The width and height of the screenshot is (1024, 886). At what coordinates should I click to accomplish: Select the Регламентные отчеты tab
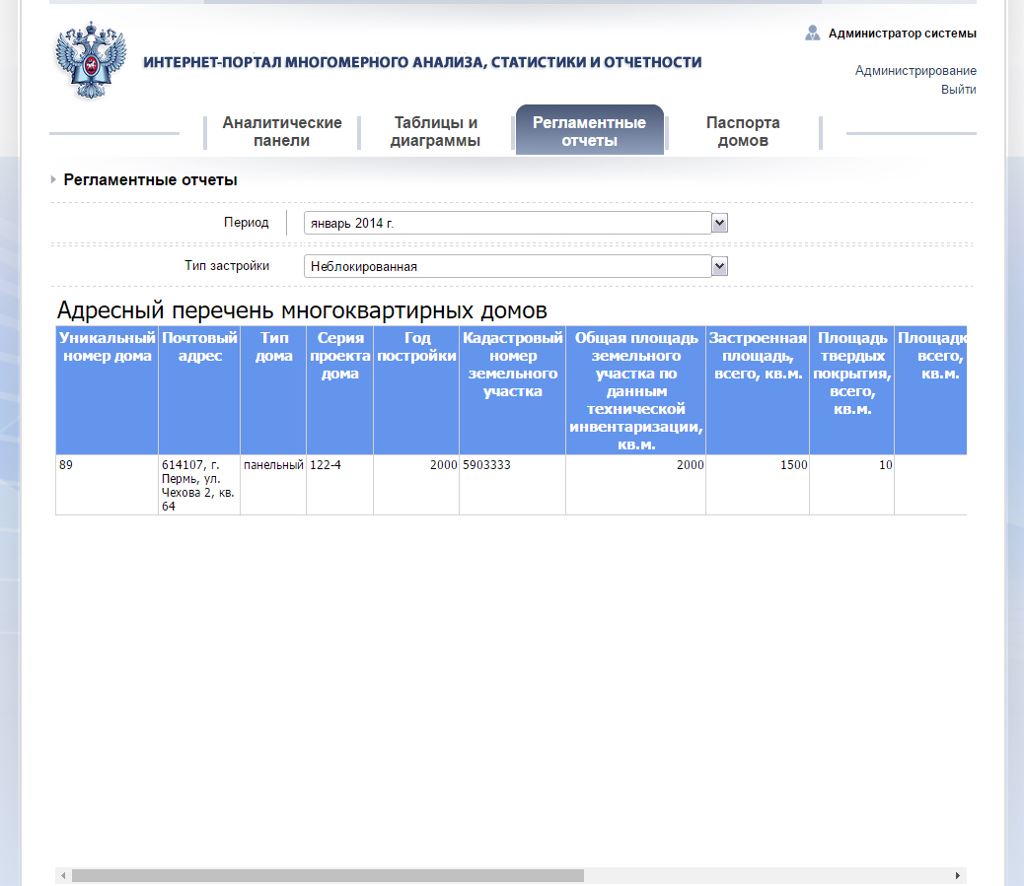point(589,132)
